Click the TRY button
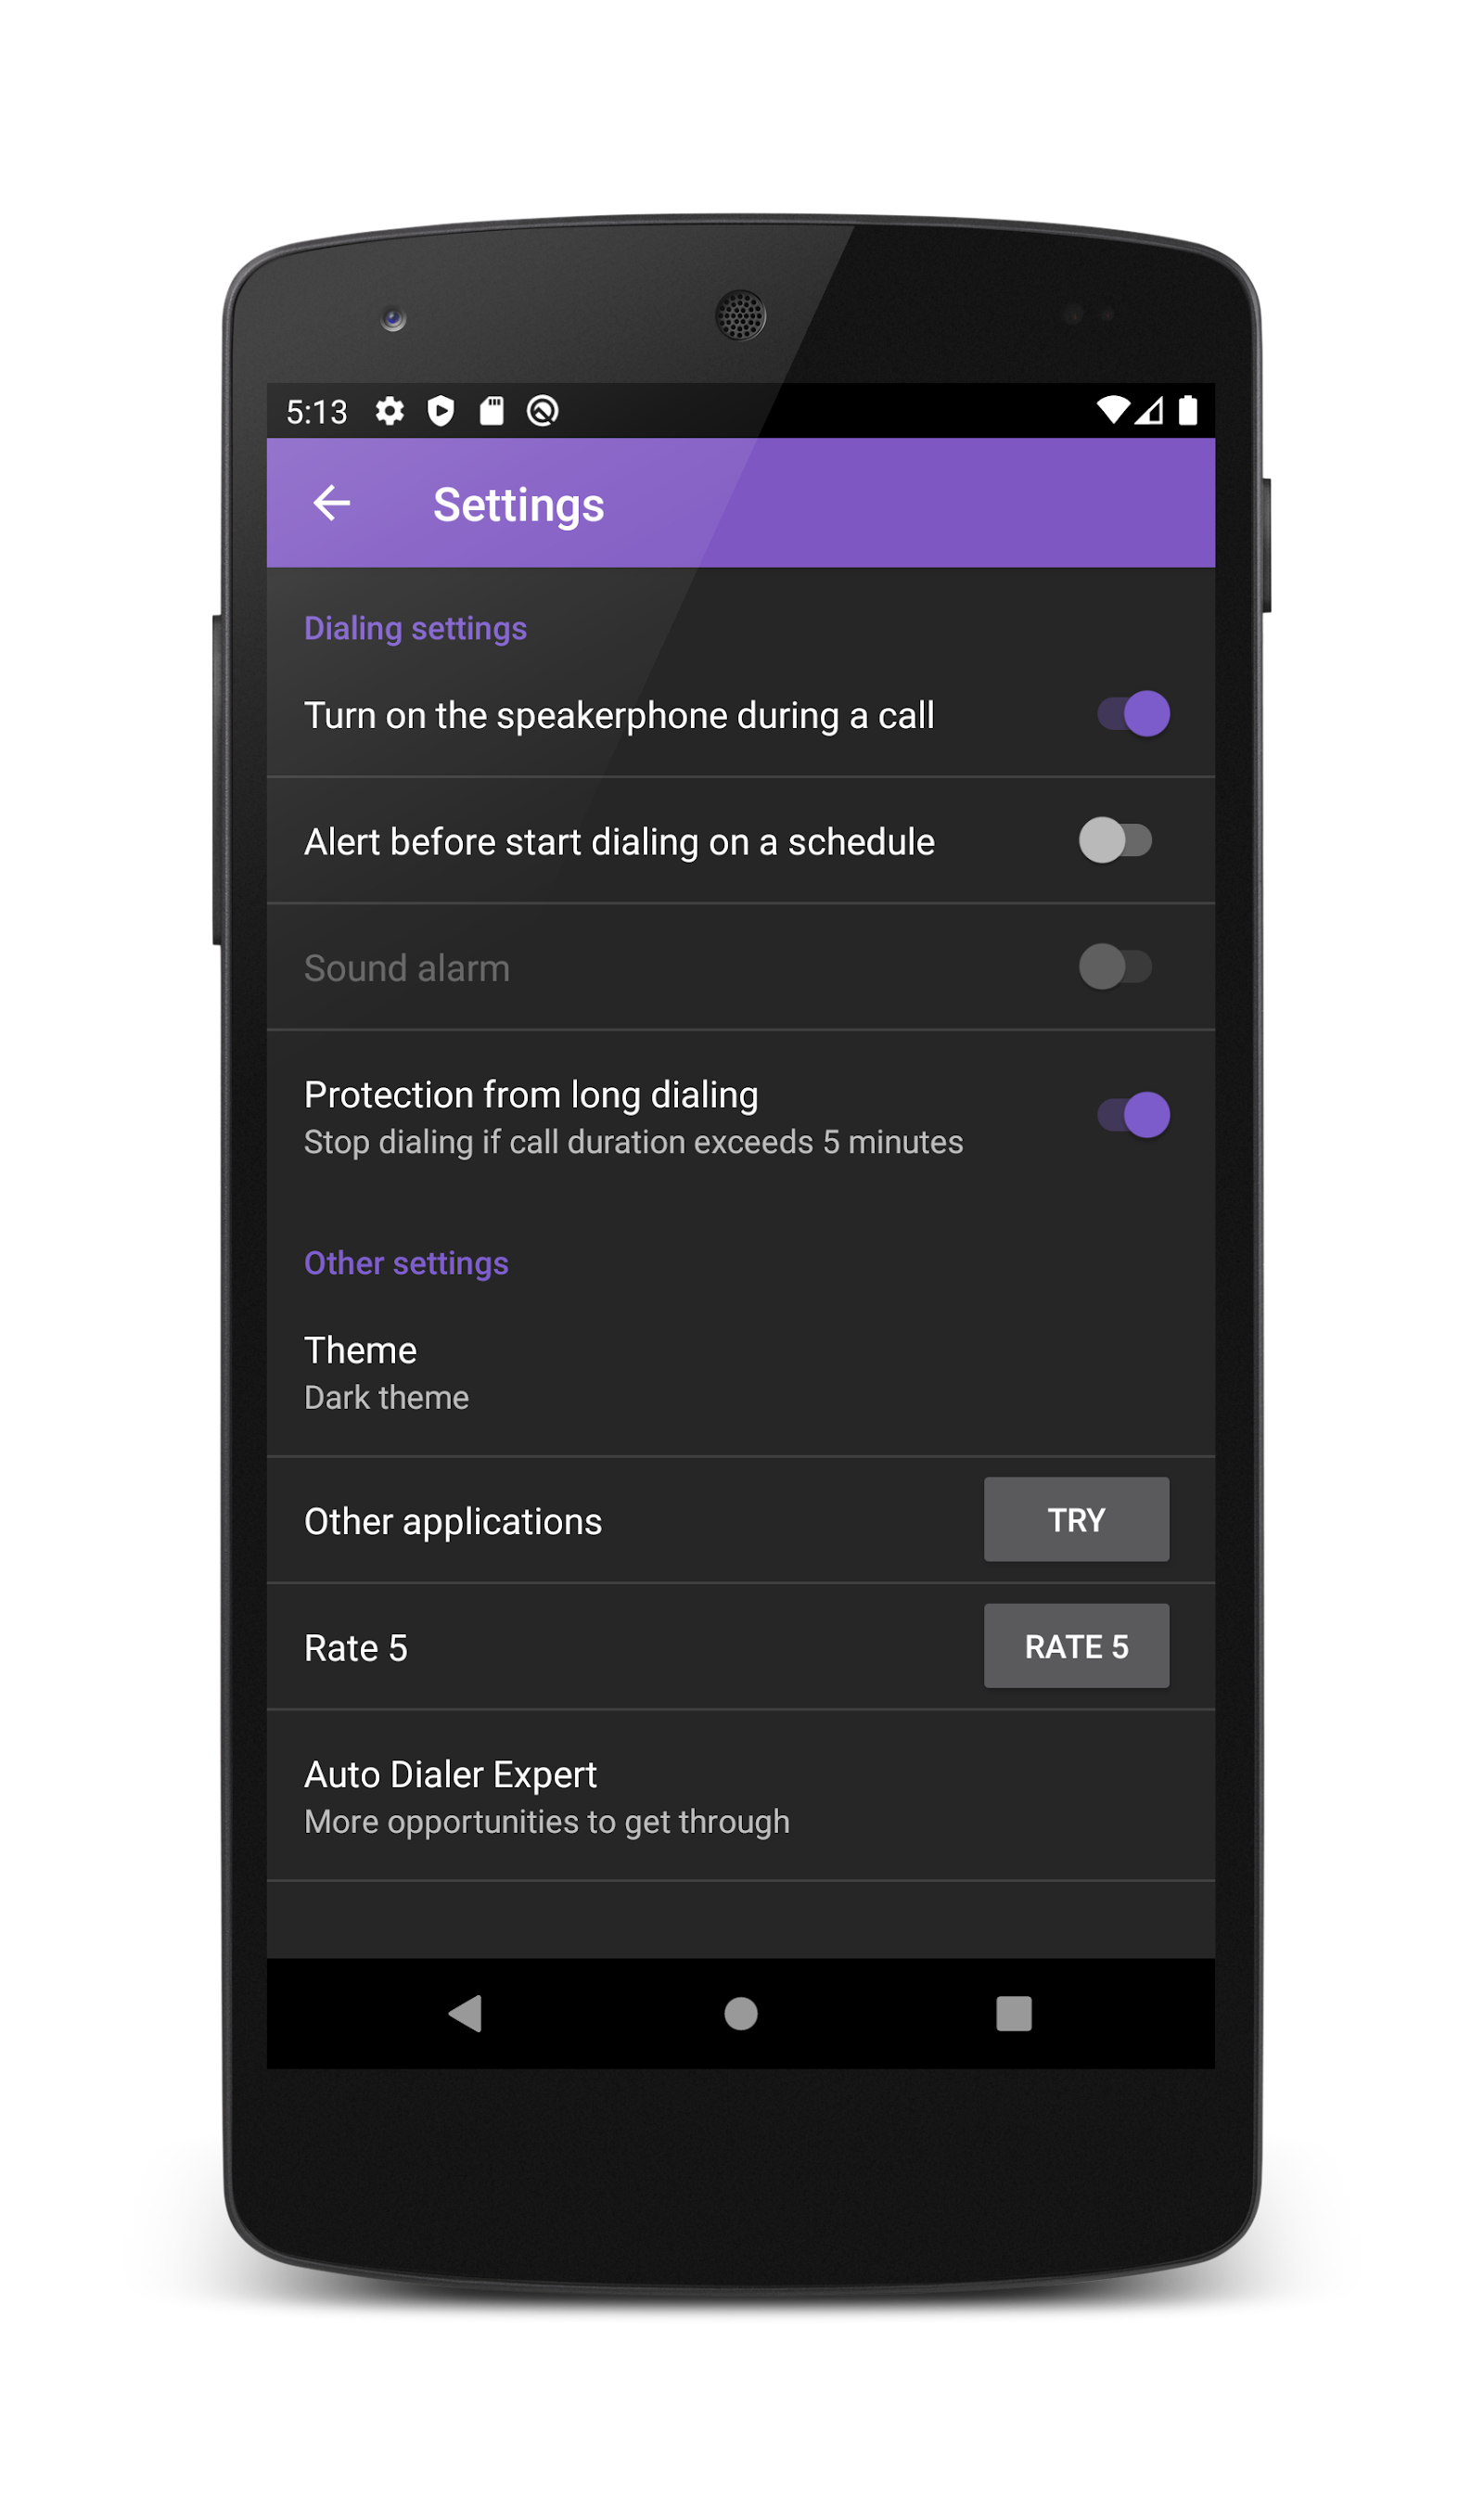1484x2509 pixels. [x=1077, y=1520]
